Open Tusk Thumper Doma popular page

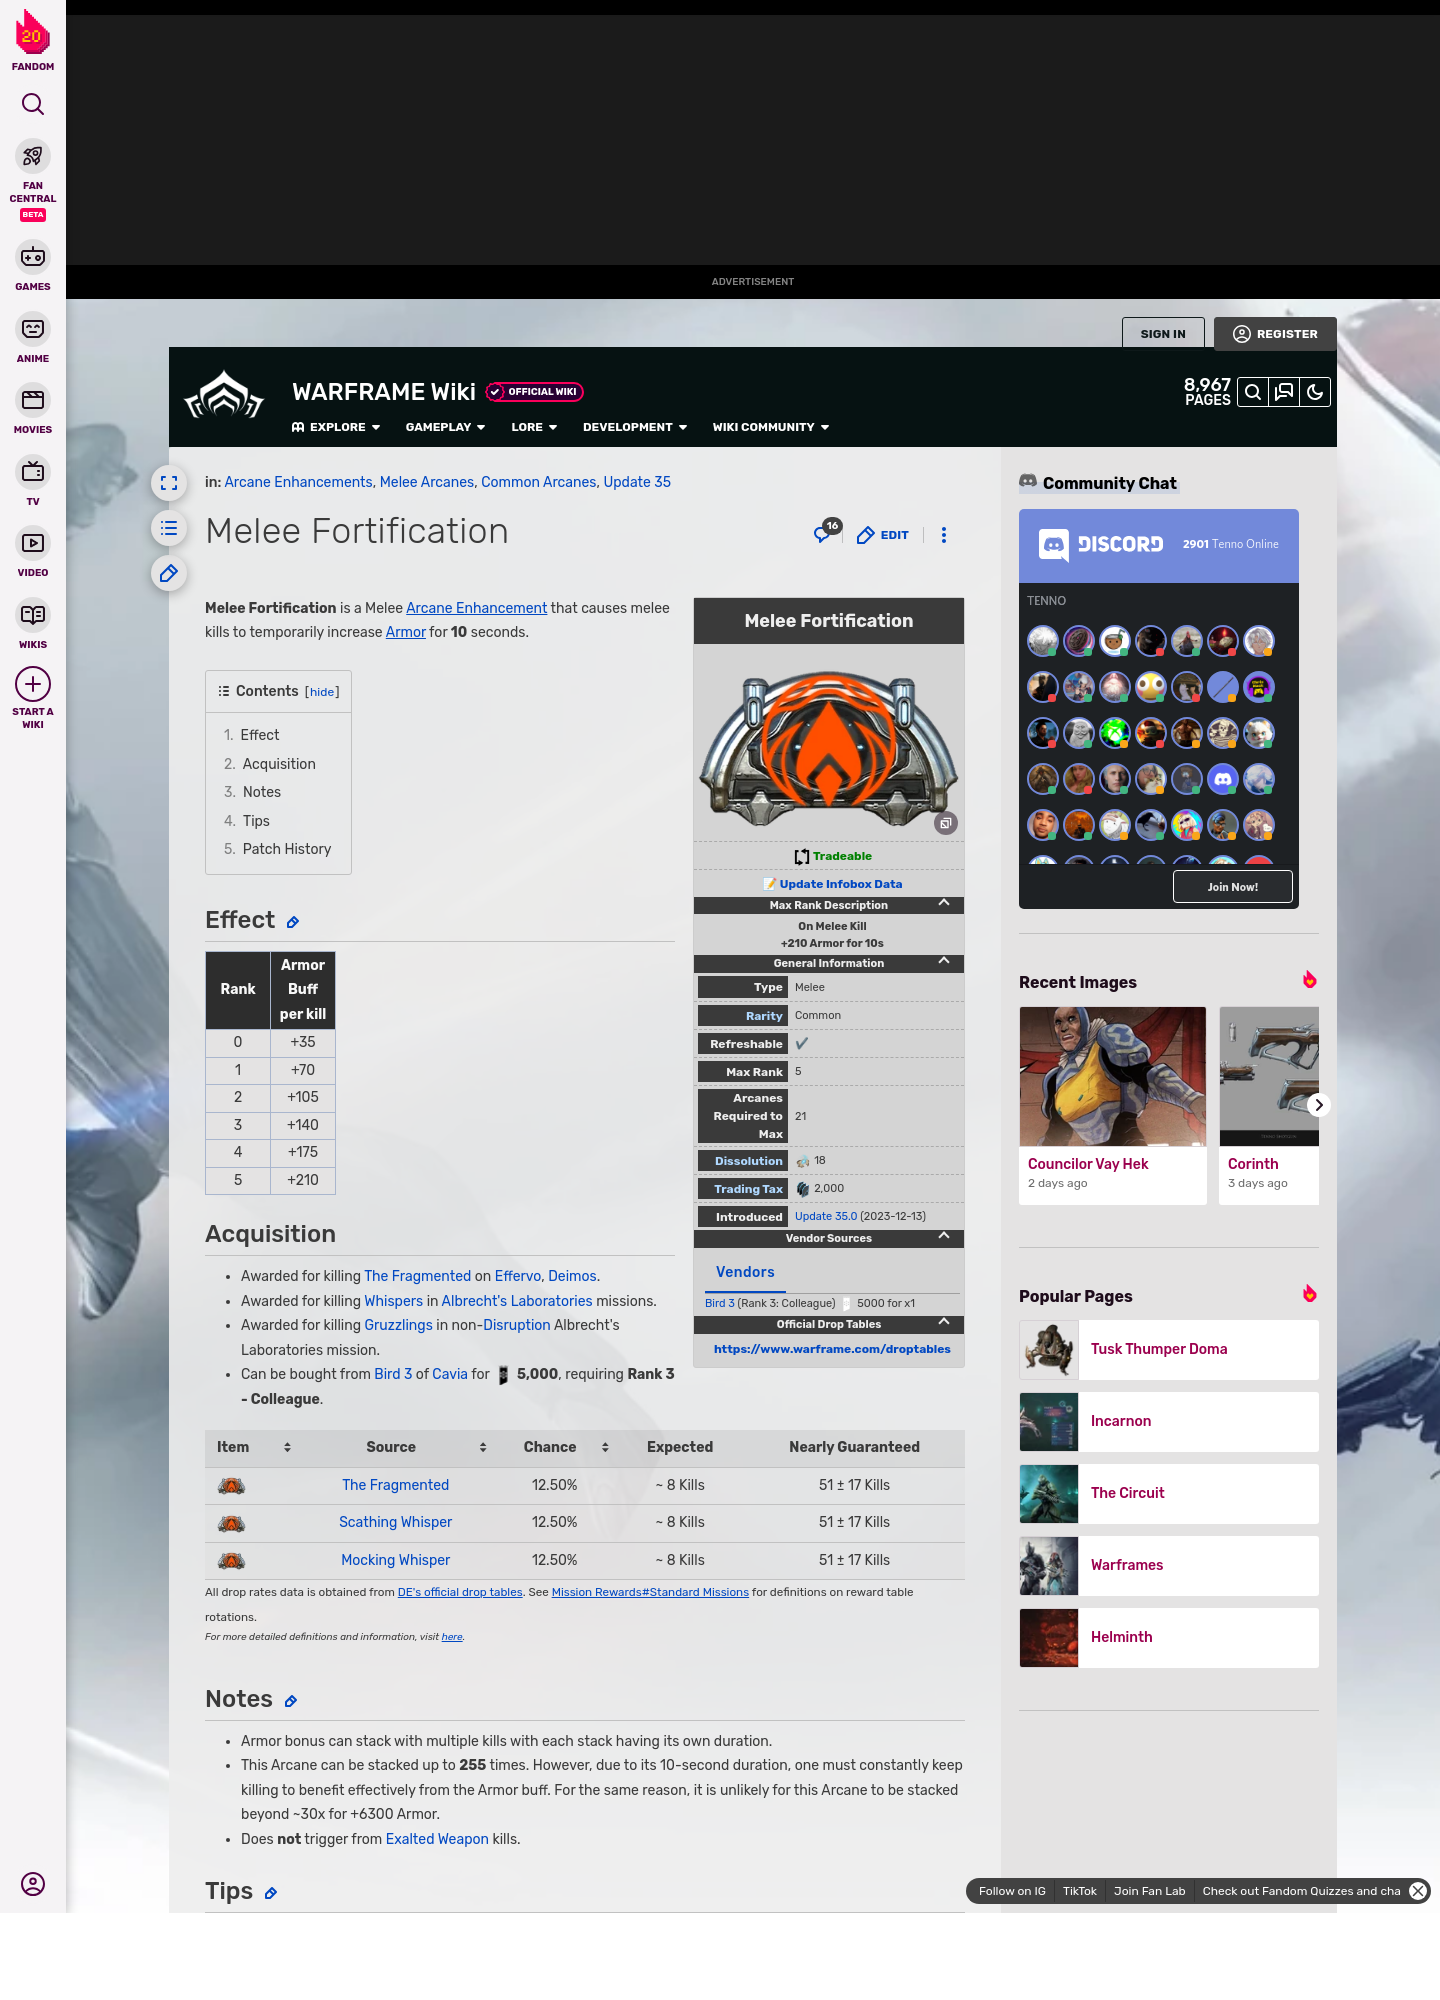point(1169,1349)
